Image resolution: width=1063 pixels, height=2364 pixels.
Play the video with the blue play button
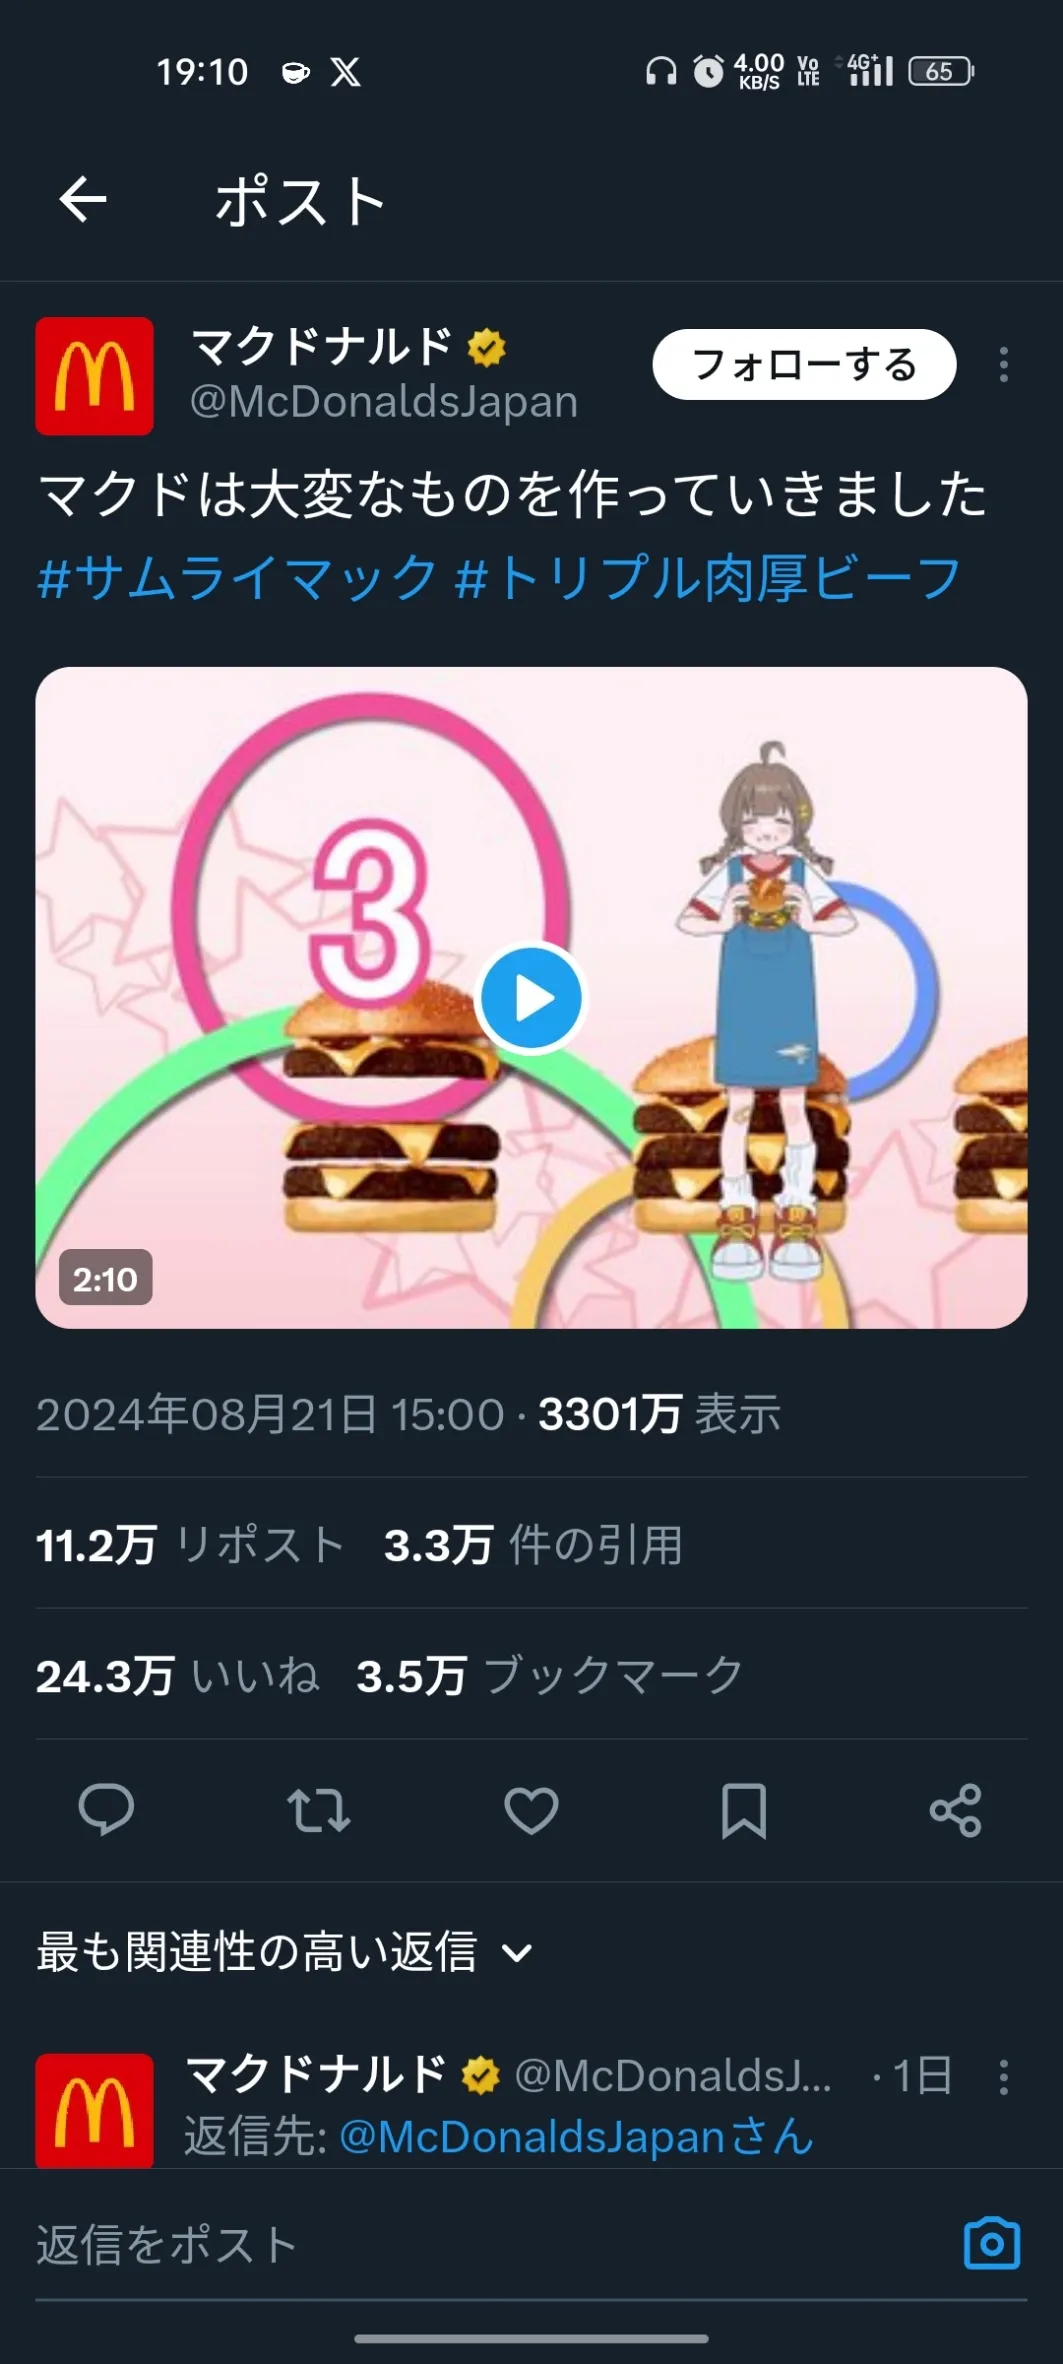(530, 998)
